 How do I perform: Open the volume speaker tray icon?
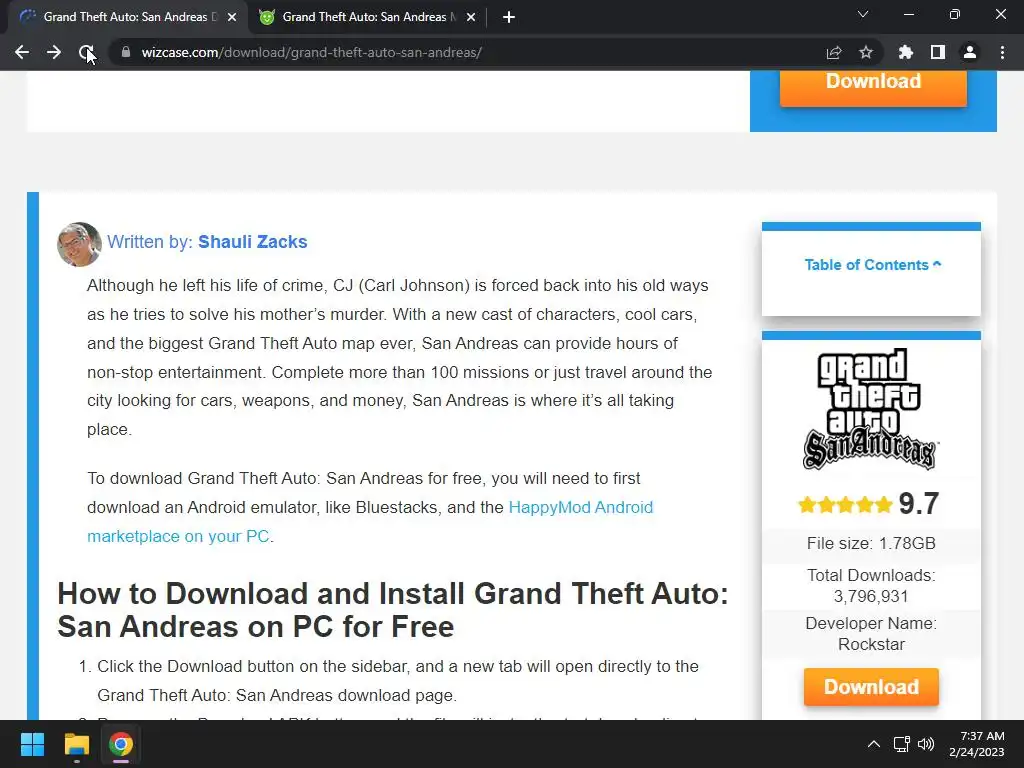[x=926, y=744]
